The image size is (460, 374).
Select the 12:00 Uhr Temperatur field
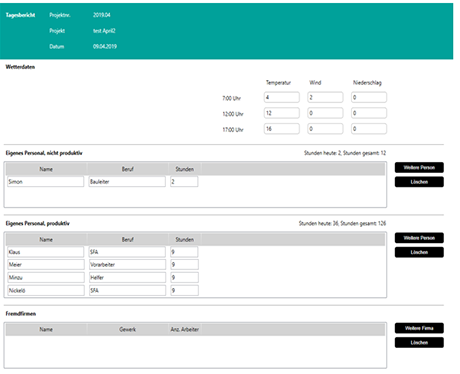click(282, 113)
